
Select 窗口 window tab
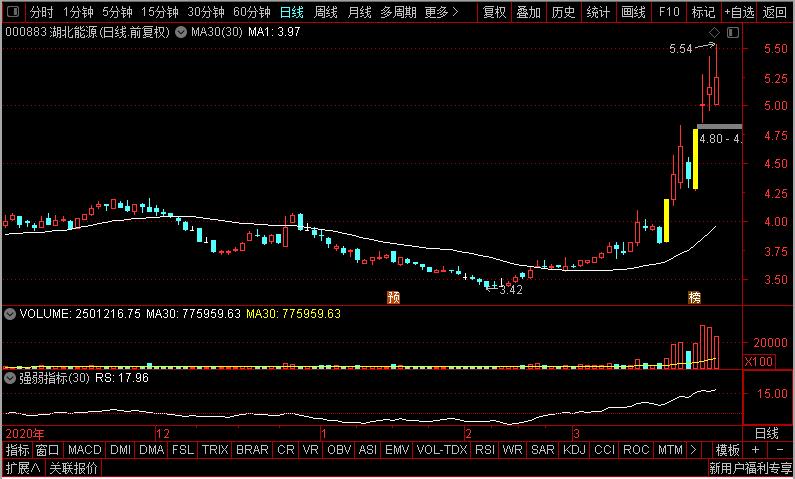click(48, 450)
